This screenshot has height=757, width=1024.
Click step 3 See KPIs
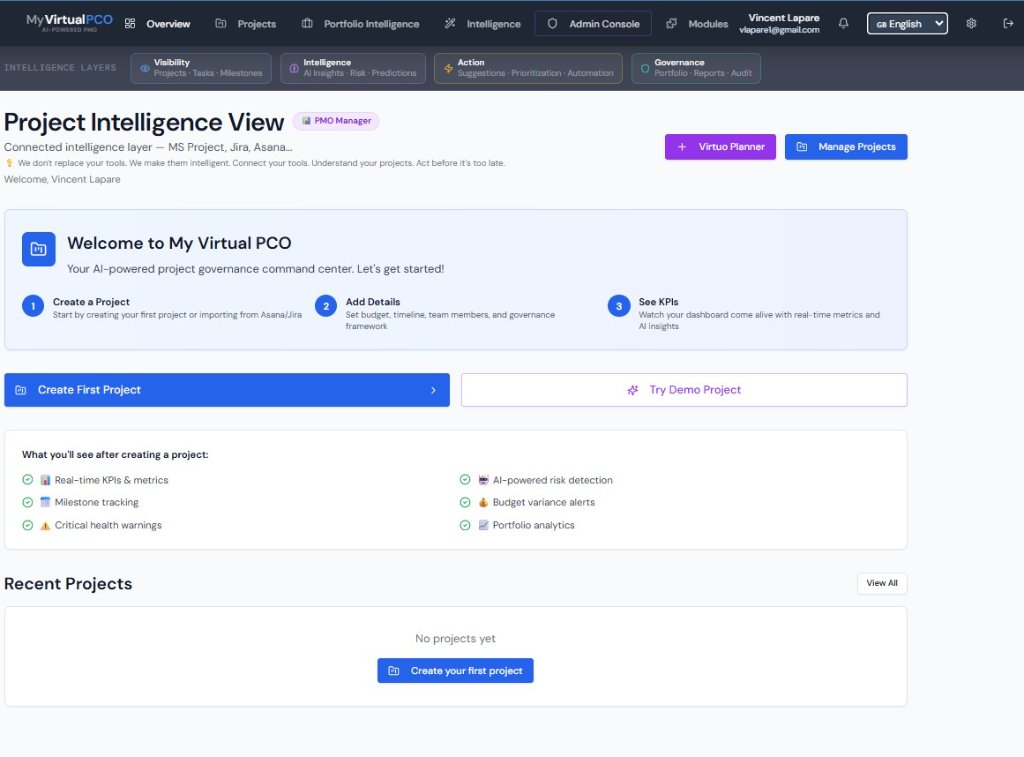click(x=748, y=313)
